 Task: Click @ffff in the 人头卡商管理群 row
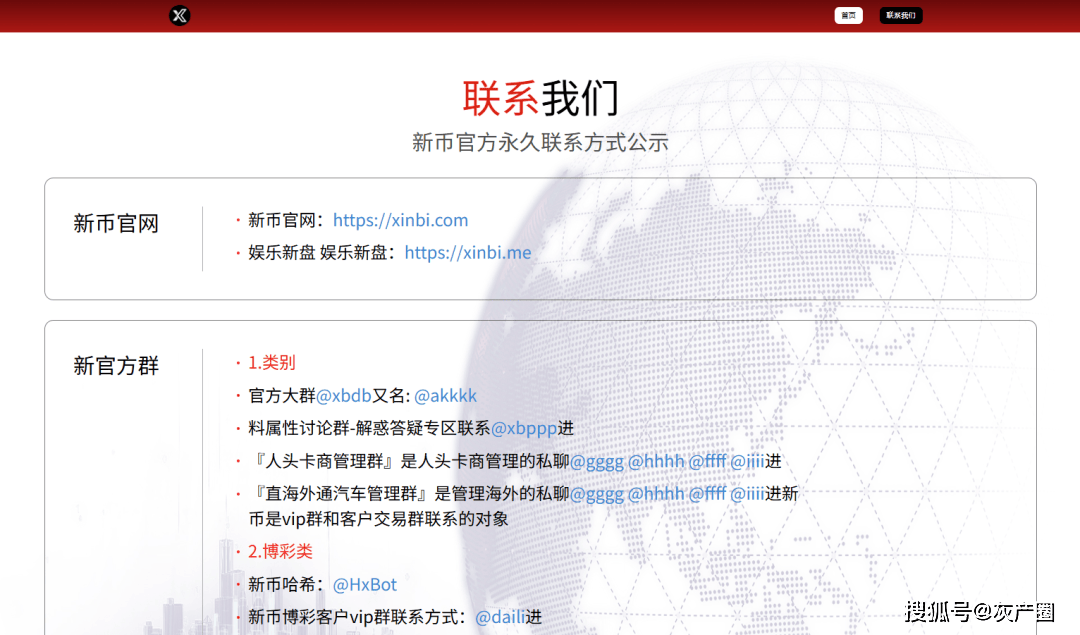707,461
